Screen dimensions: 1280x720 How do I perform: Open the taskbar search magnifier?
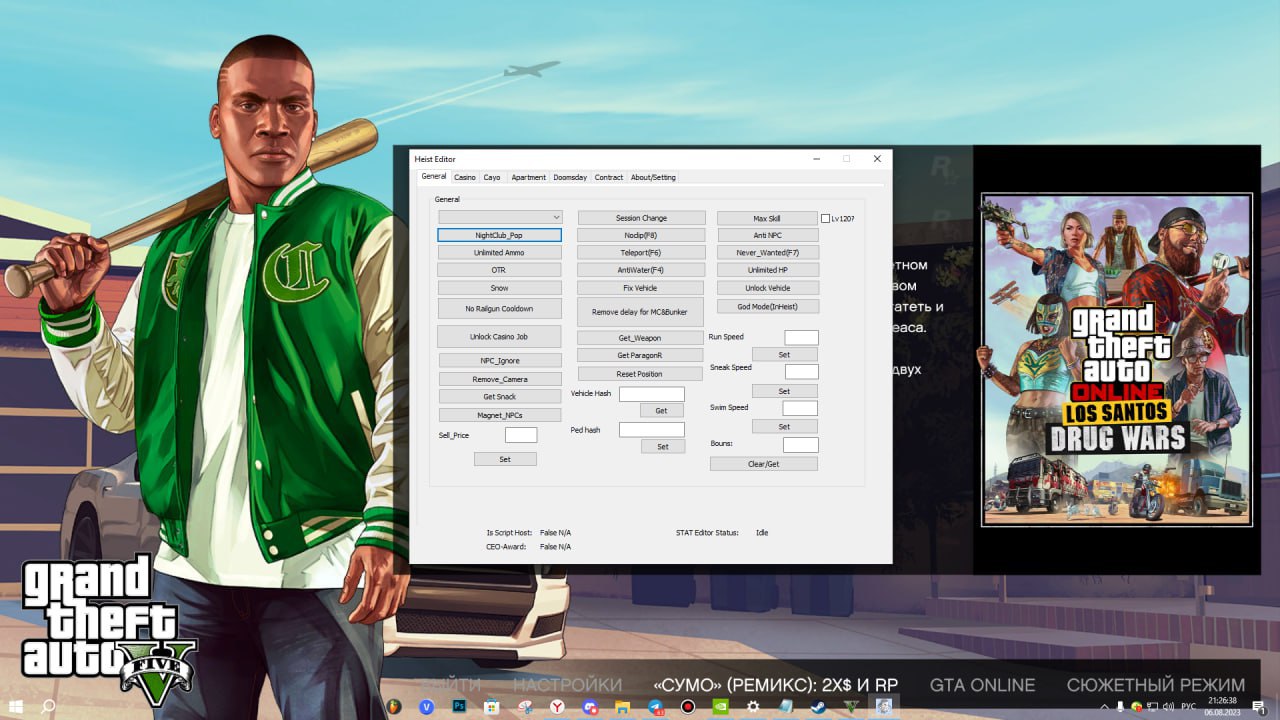coord(48,706)
